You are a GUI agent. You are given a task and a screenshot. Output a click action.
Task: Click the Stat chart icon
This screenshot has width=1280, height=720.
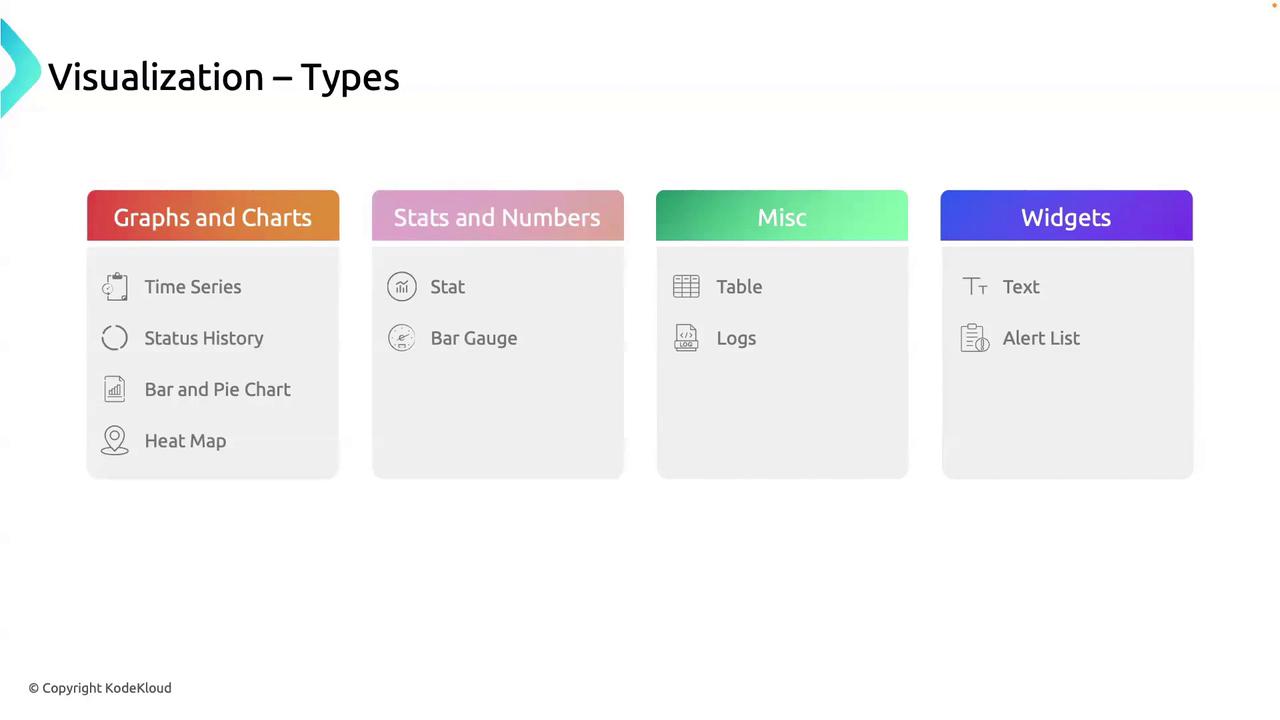click(x=401, y=287)
